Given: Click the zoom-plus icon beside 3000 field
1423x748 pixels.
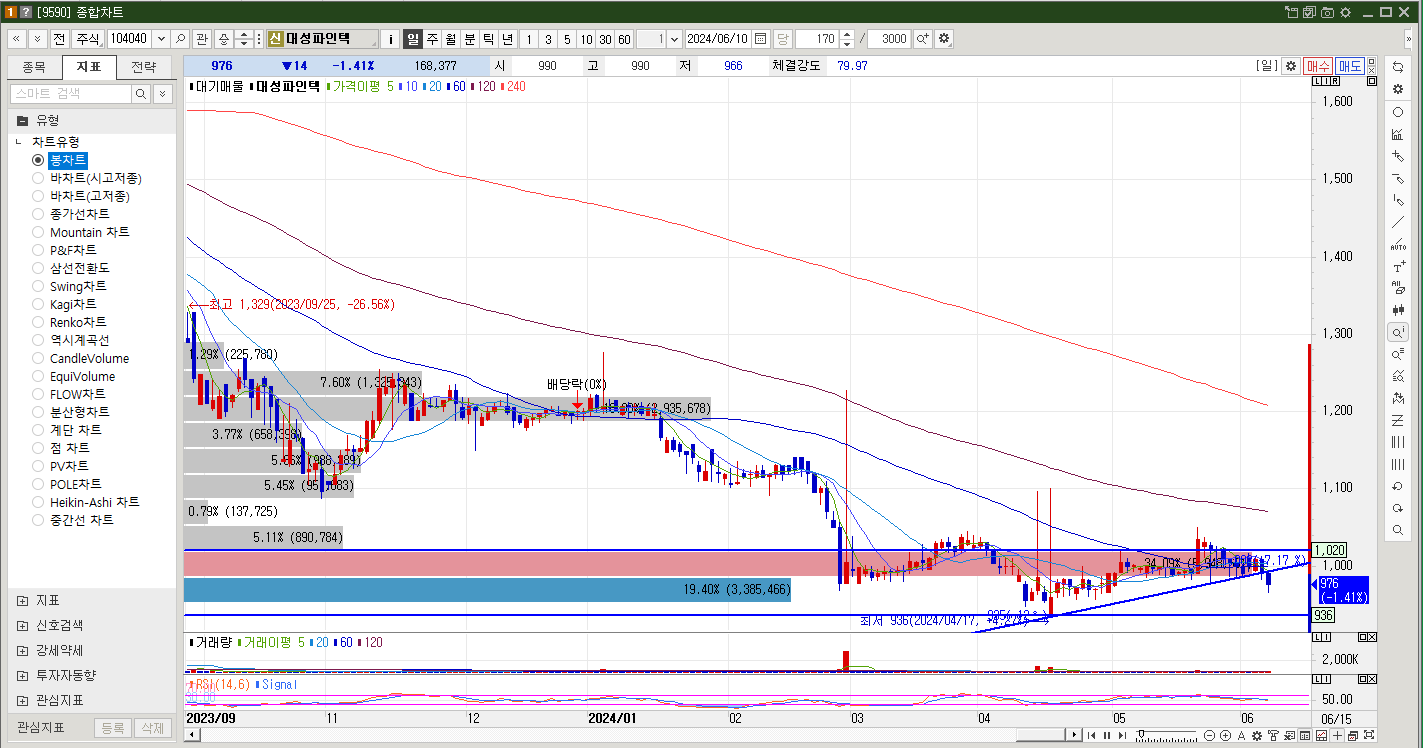Looking at the screenshot, I should [922, 39].
